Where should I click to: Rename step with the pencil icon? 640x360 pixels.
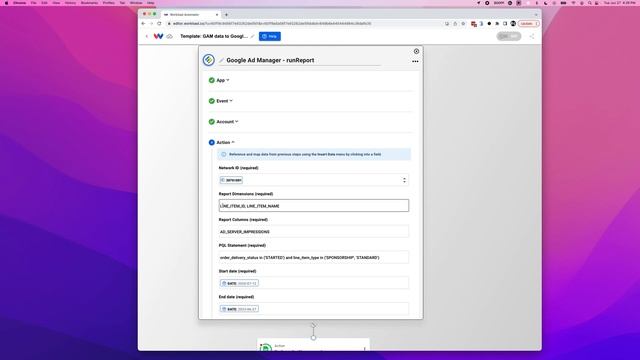coord(222,60)
